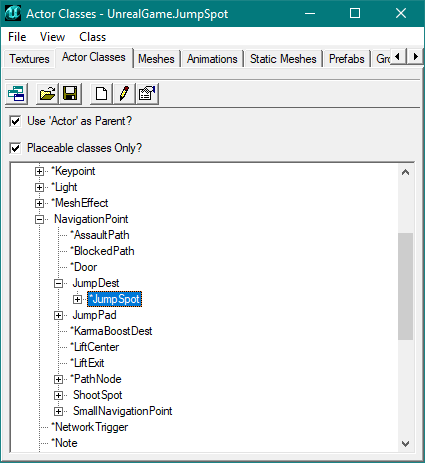Image resolution: width=425 pixels, height=463 pixels.
Task: Select the LiftCenter class
Action: [x=95, y=347]
